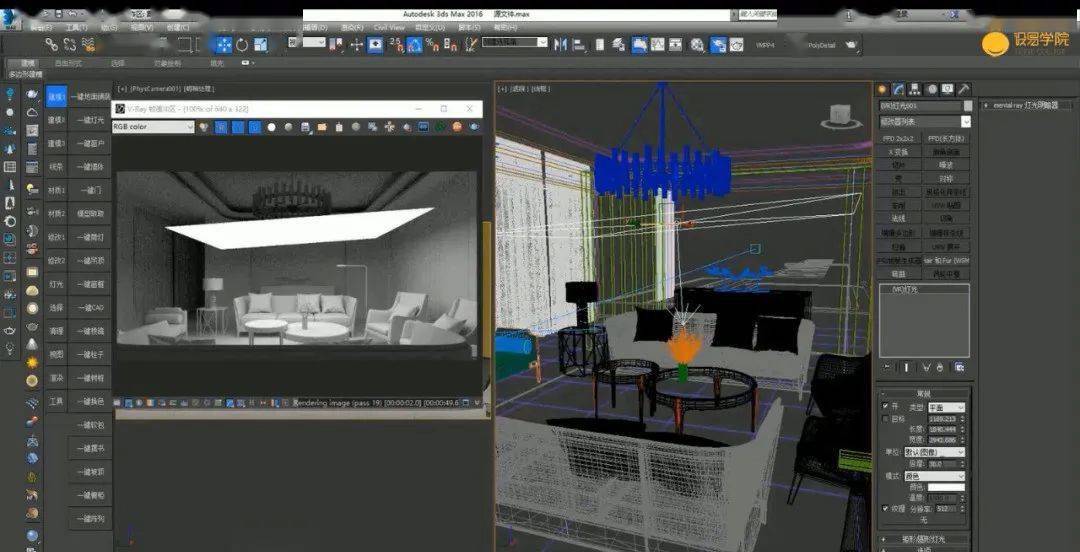Open the named selection sets dropdown
Viewport: 1080px width, 552px height.
click(515, 43)
